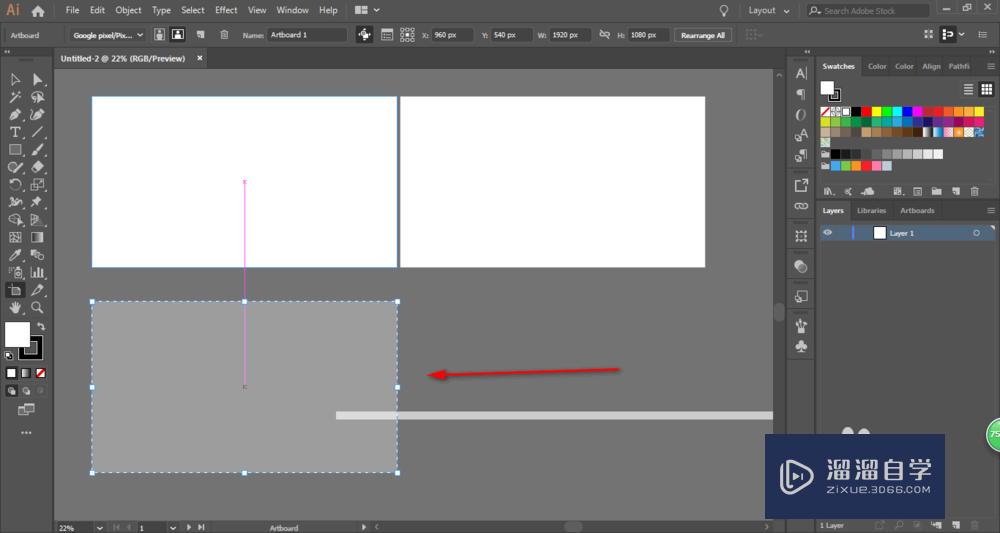Select the Pen tool
Viewport: 1000px width, 533px height.
(x=15, y=115)
